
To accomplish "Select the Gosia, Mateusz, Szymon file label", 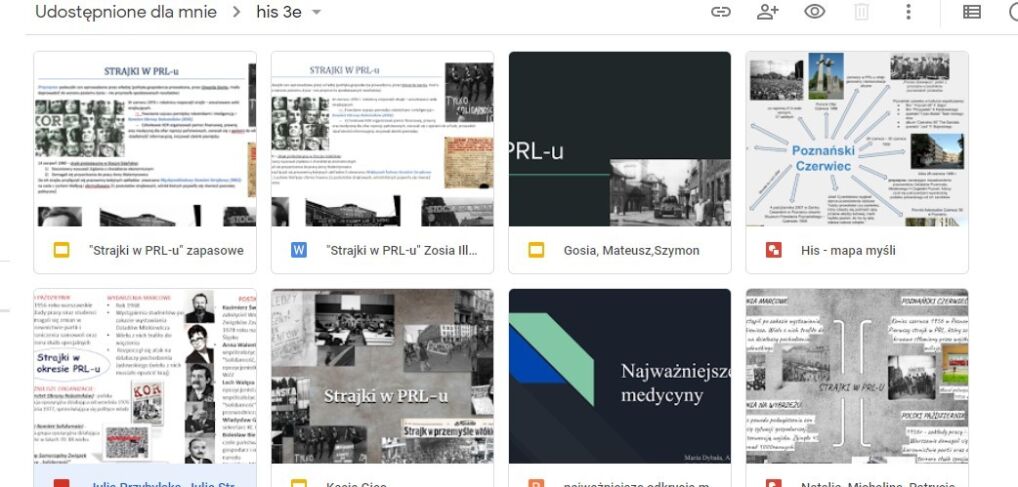I will (632, 250).
